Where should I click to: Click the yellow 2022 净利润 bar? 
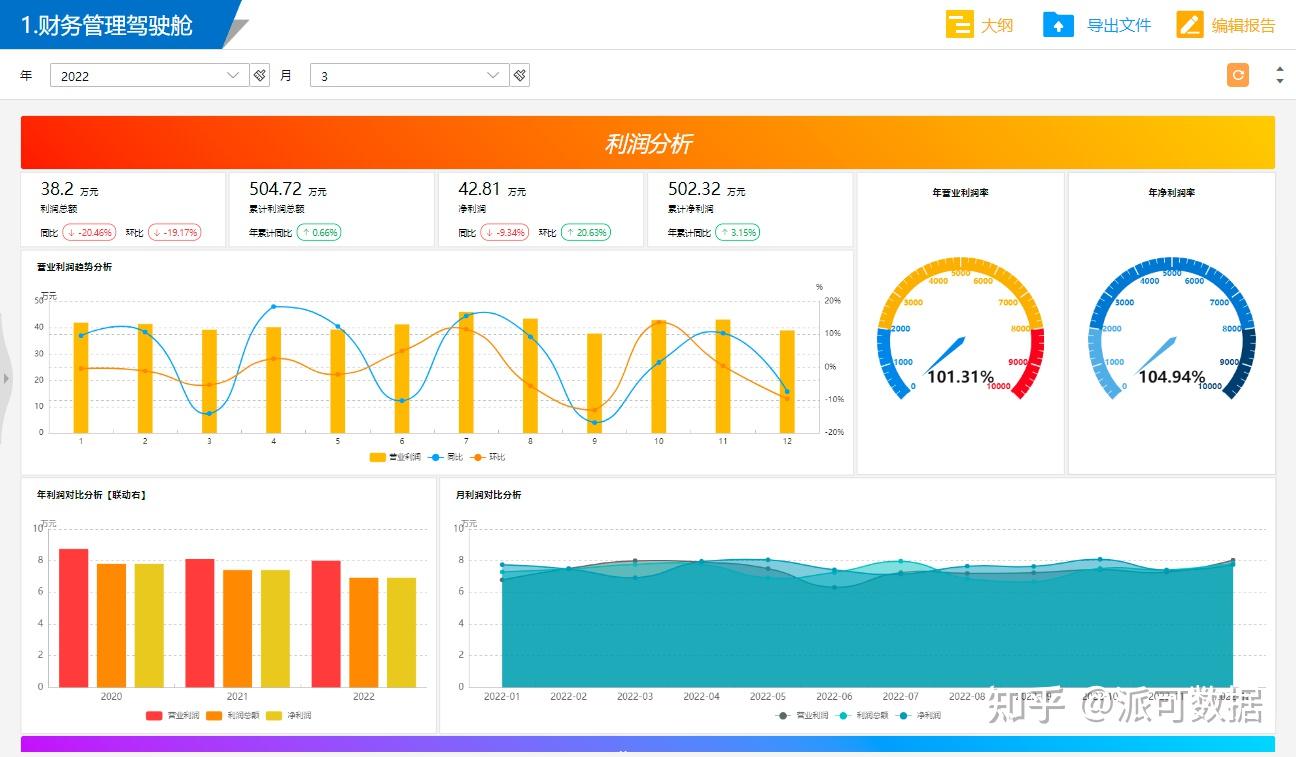pyautogui.click(x=401, y=632)
